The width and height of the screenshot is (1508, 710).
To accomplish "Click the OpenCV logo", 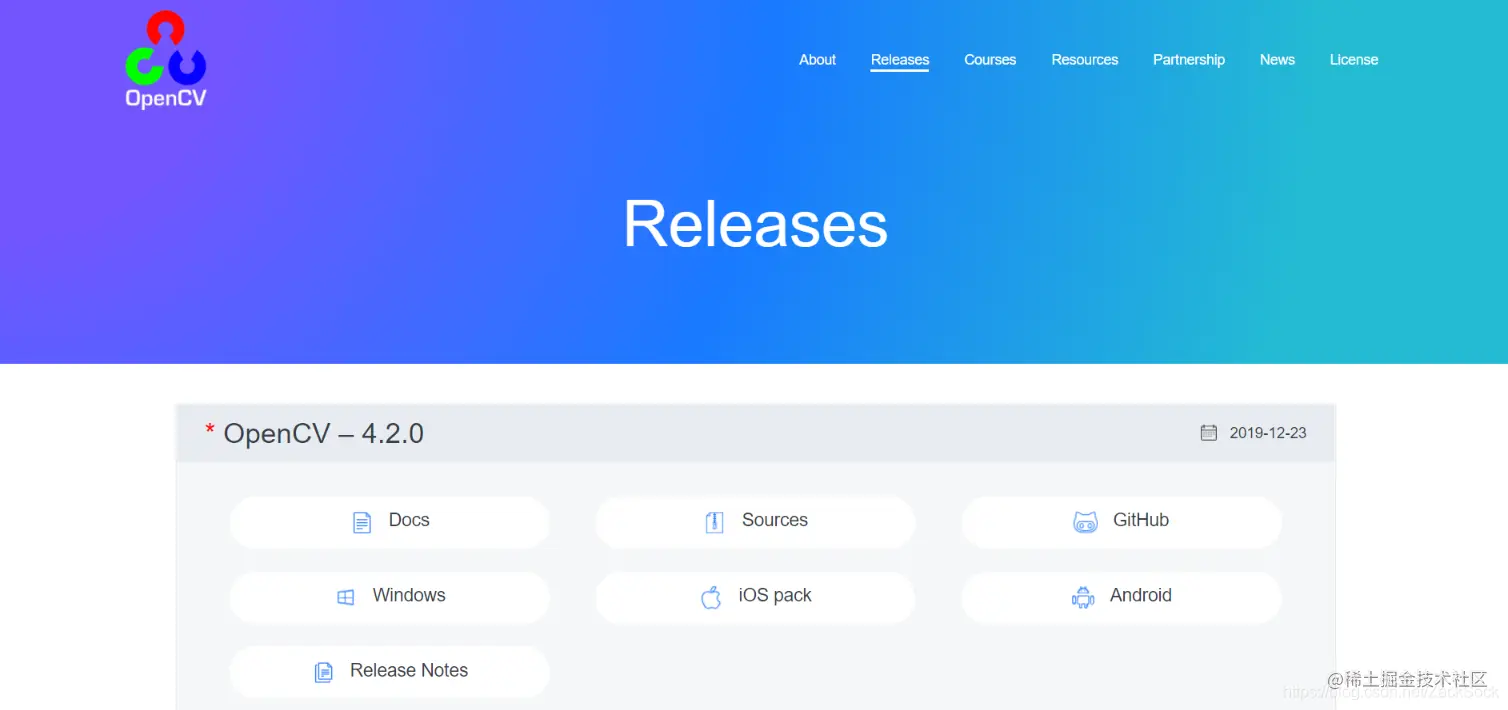I will tap(166, 60).
